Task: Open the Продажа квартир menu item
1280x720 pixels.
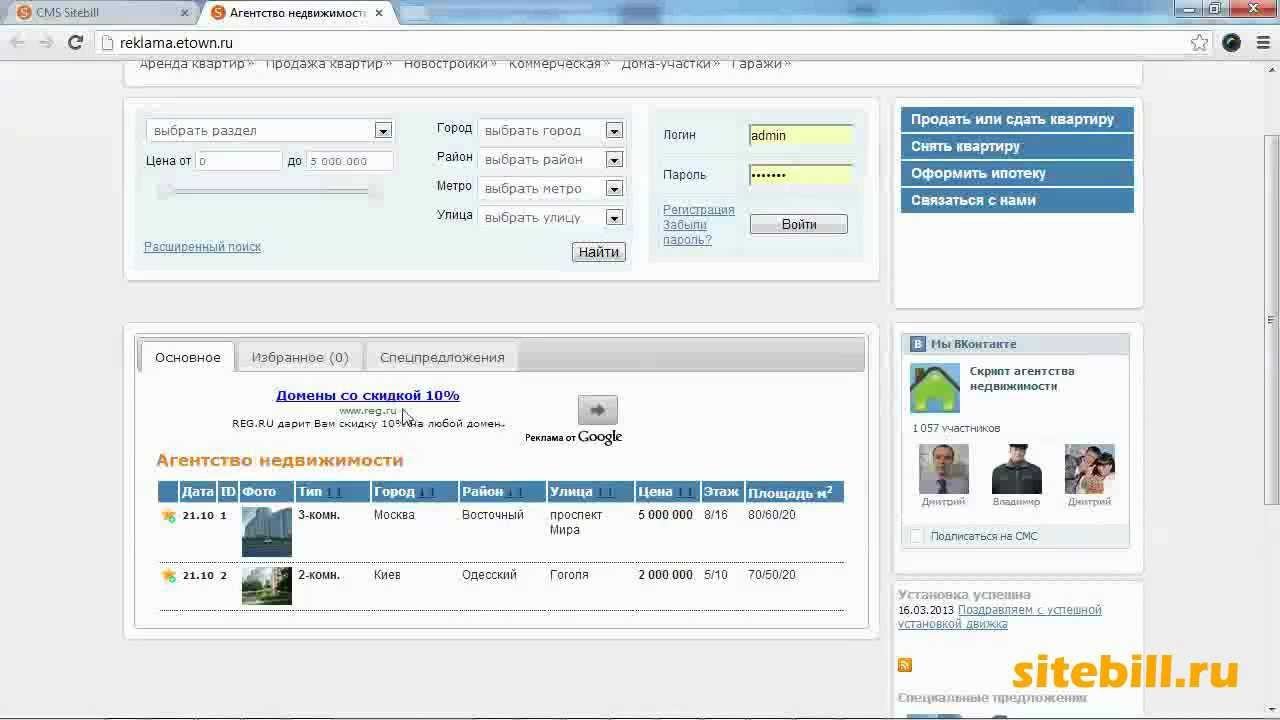Action: [x=324, y=63]
